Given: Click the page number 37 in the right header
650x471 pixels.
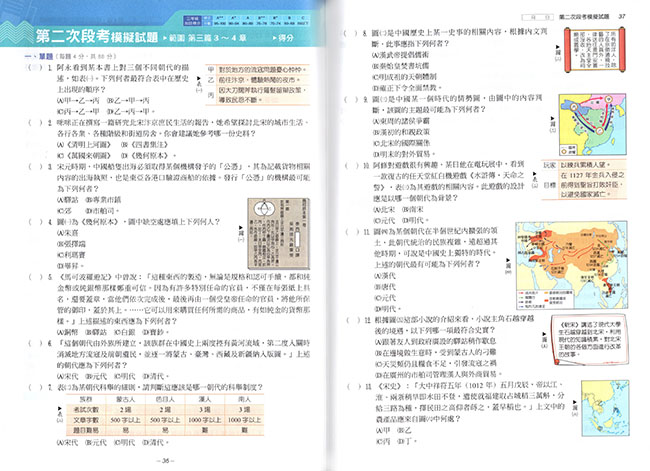Looking at the screenshot, I should point(622,17).
